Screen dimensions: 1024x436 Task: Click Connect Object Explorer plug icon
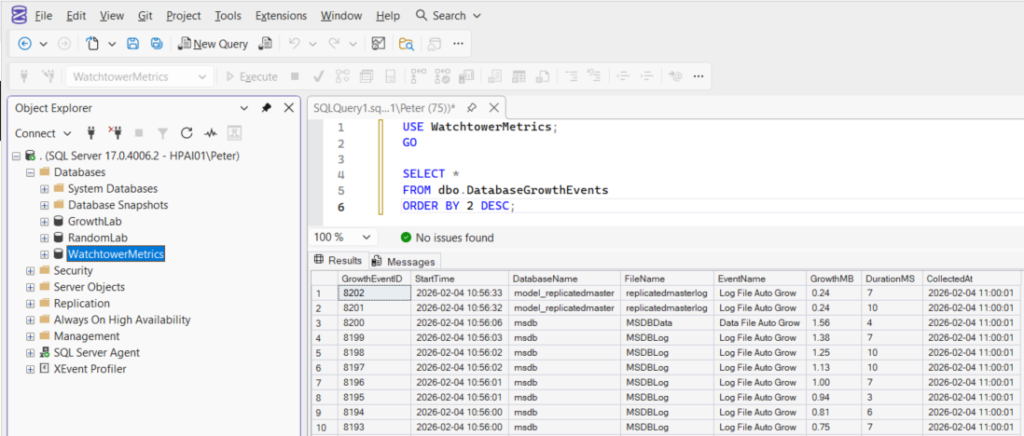[91, 133]
